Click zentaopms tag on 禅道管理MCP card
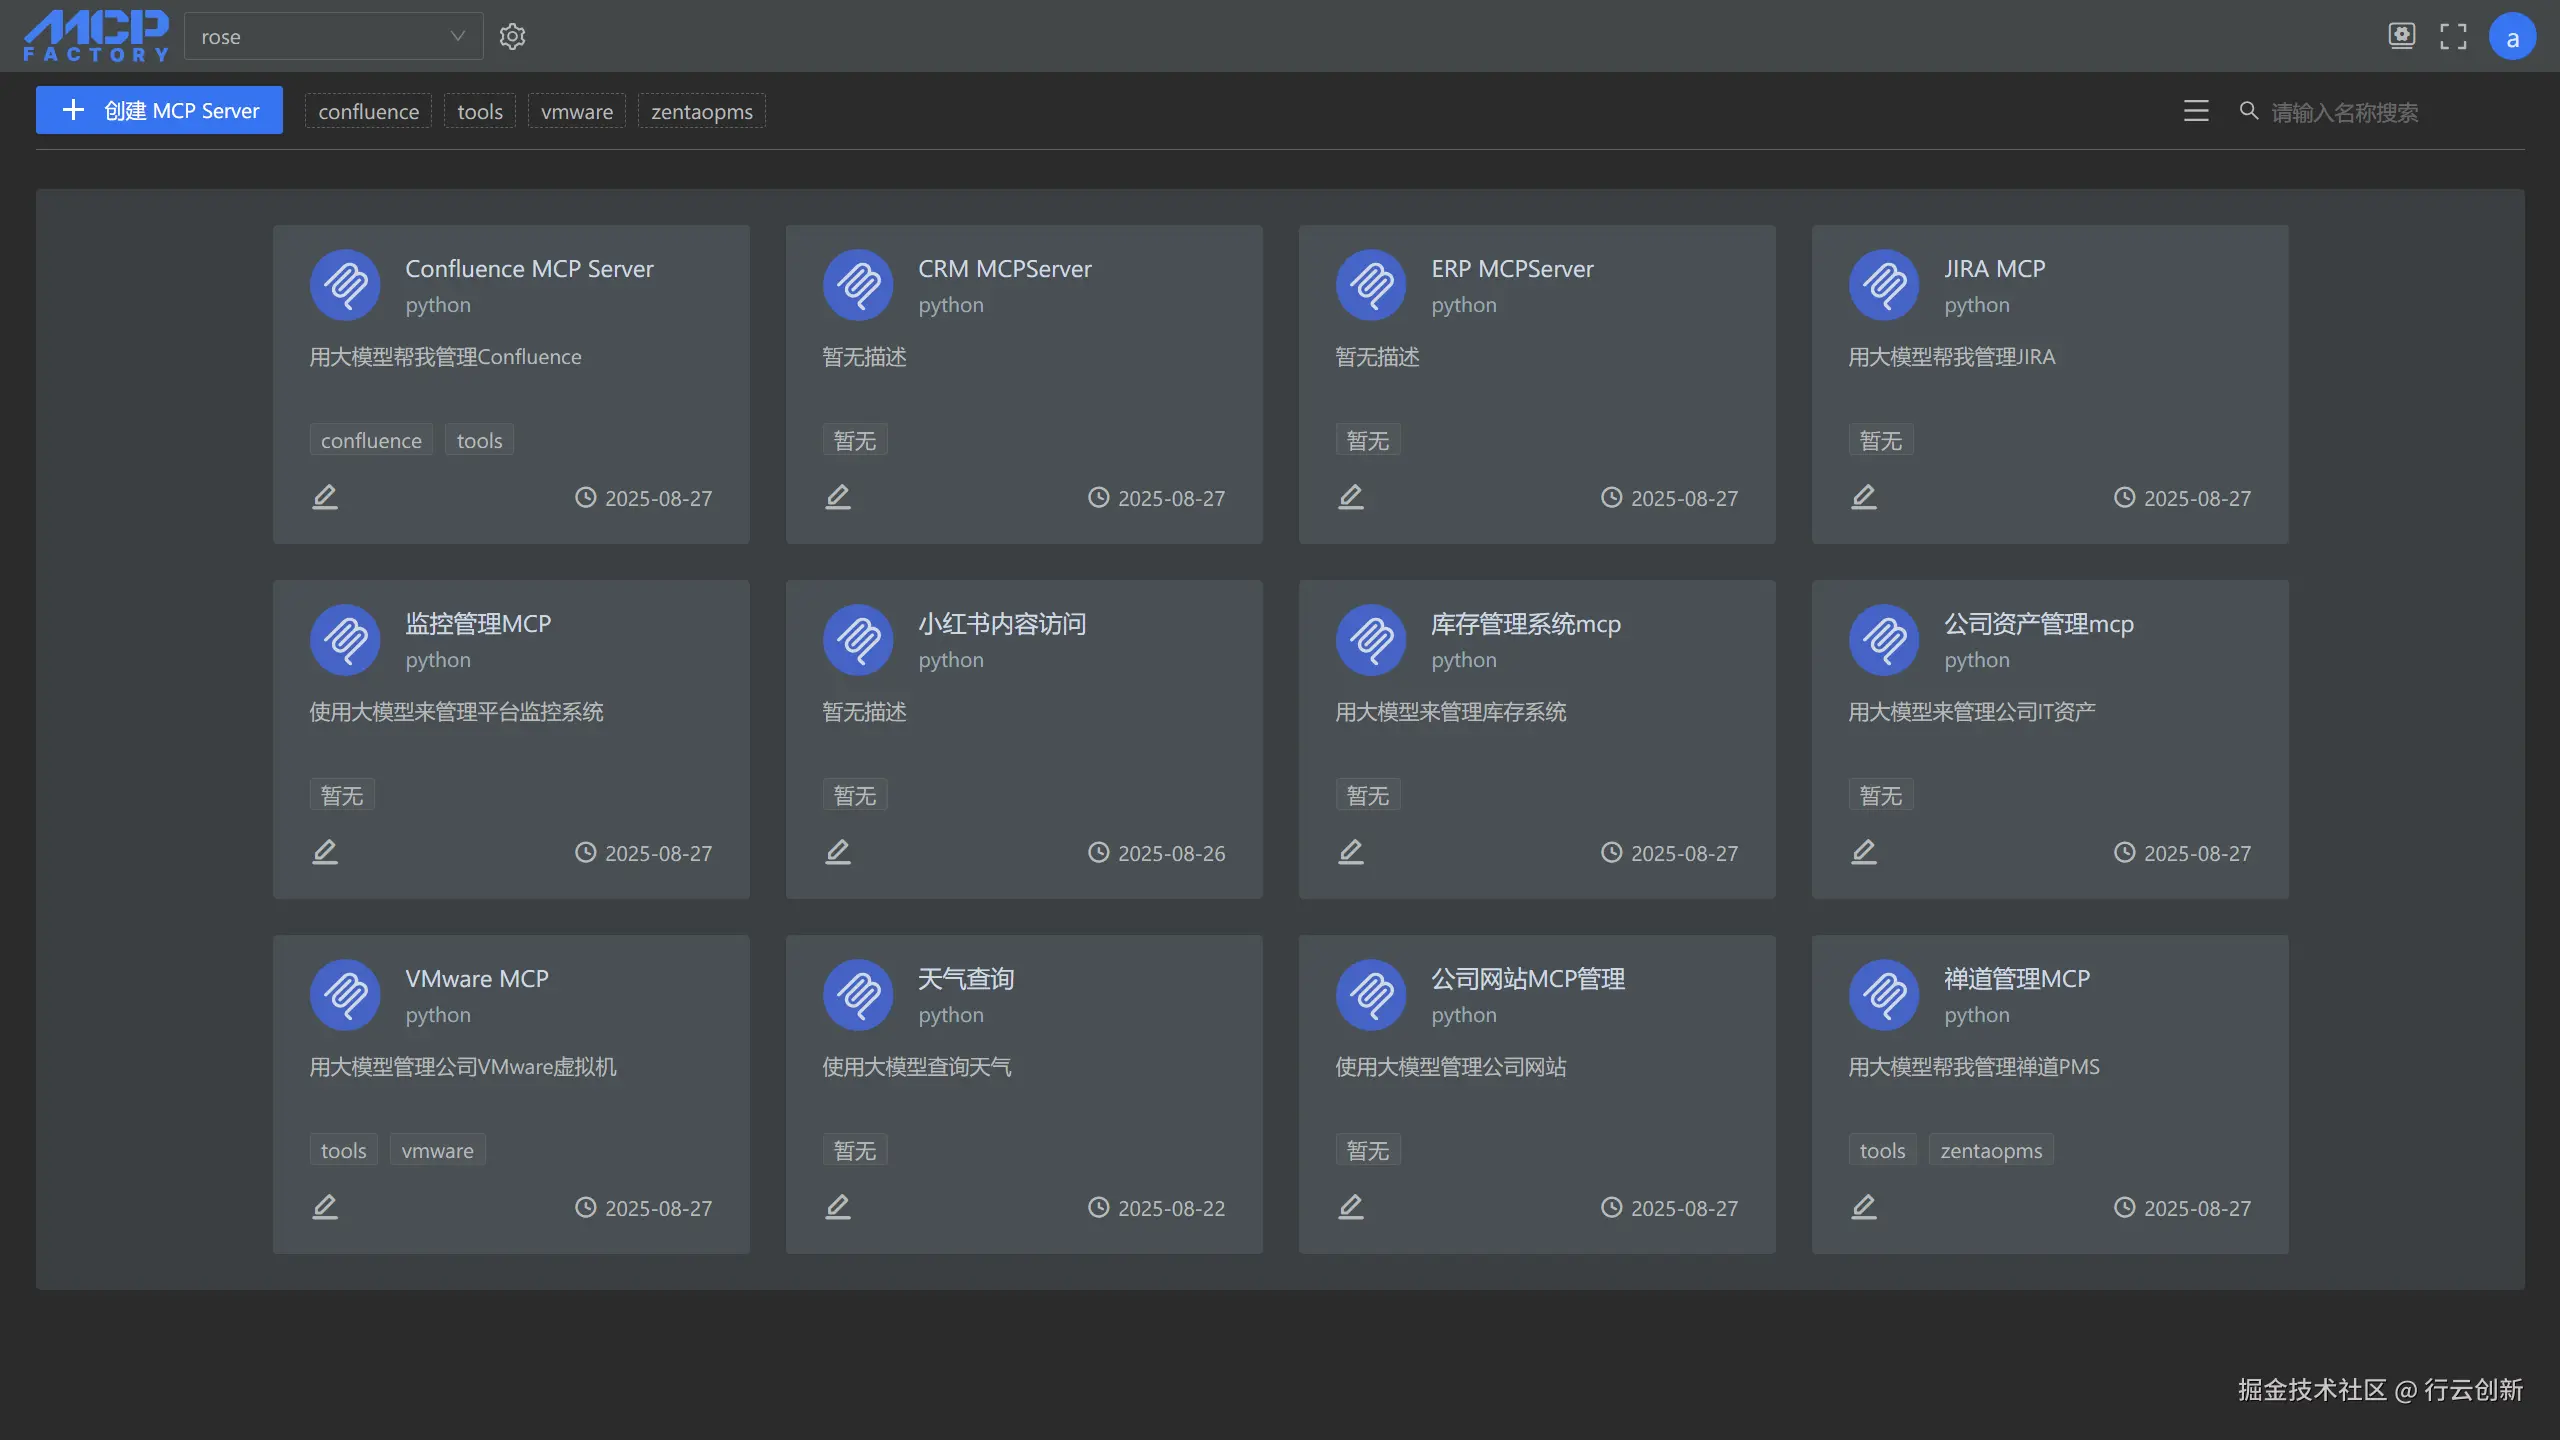Screen dimensions: 2560x1440 (x=1990, y=1151)
